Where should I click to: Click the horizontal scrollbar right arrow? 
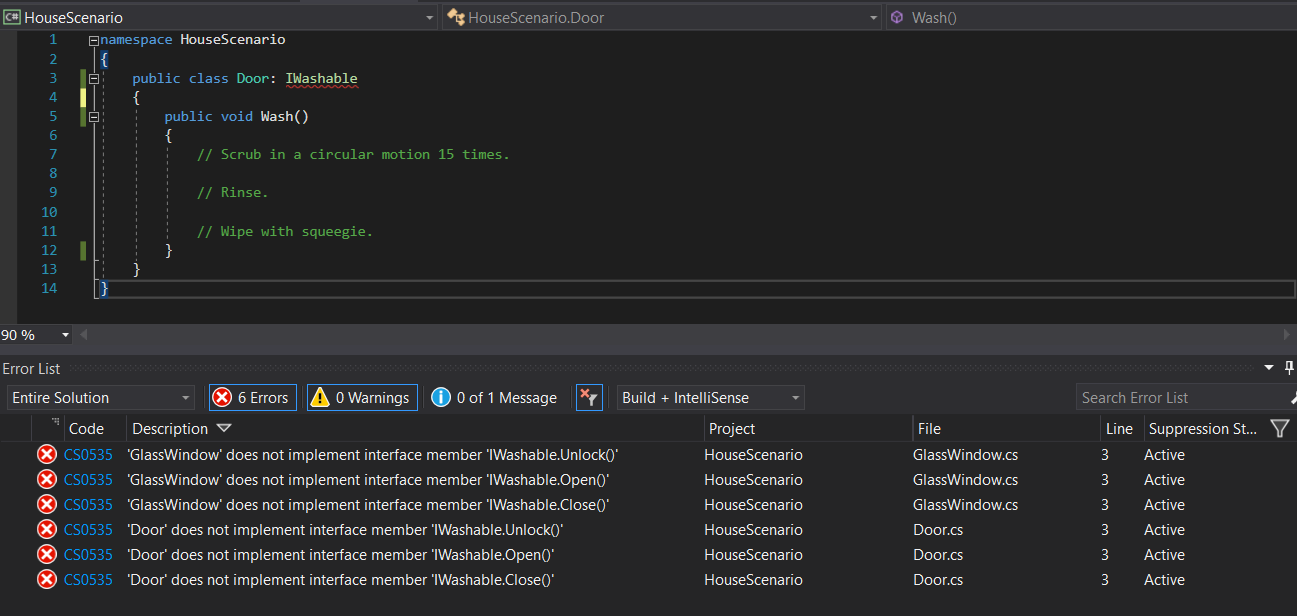click(1287, 335)
